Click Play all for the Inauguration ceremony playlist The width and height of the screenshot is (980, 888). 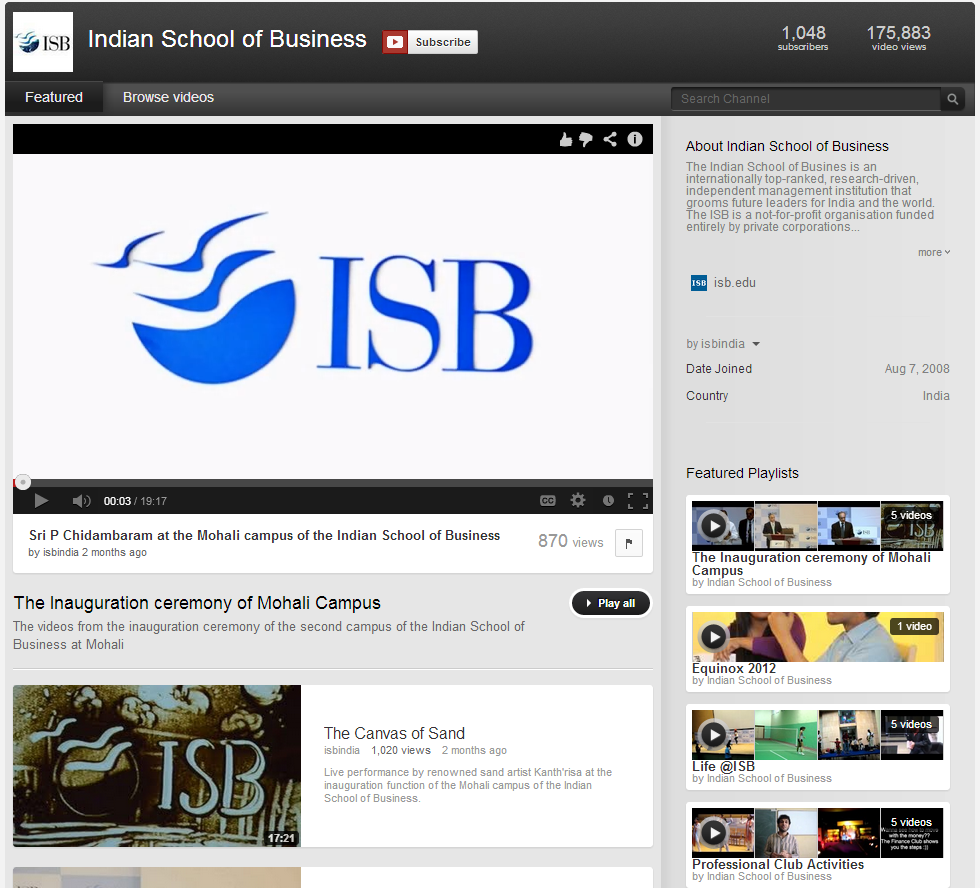coord(610,603)
